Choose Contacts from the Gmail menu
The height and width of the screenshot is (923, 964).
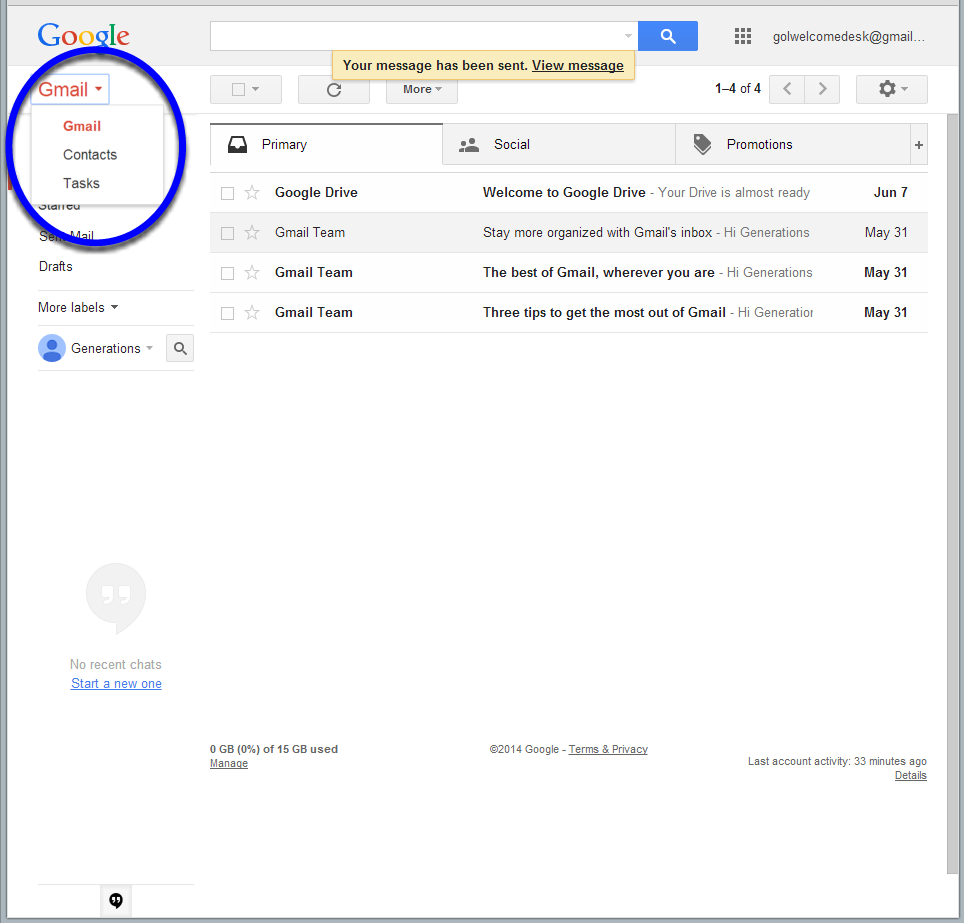90,155
